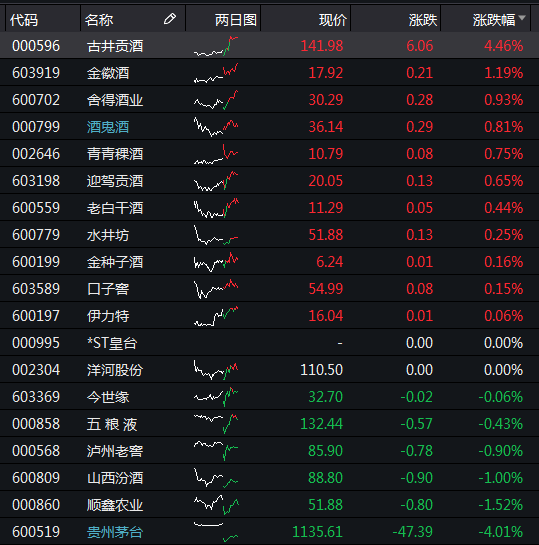Click the 两日图 column header
The height and width of the screenshot is (545, 539).
pyautogui.click(x=236, y=20)
